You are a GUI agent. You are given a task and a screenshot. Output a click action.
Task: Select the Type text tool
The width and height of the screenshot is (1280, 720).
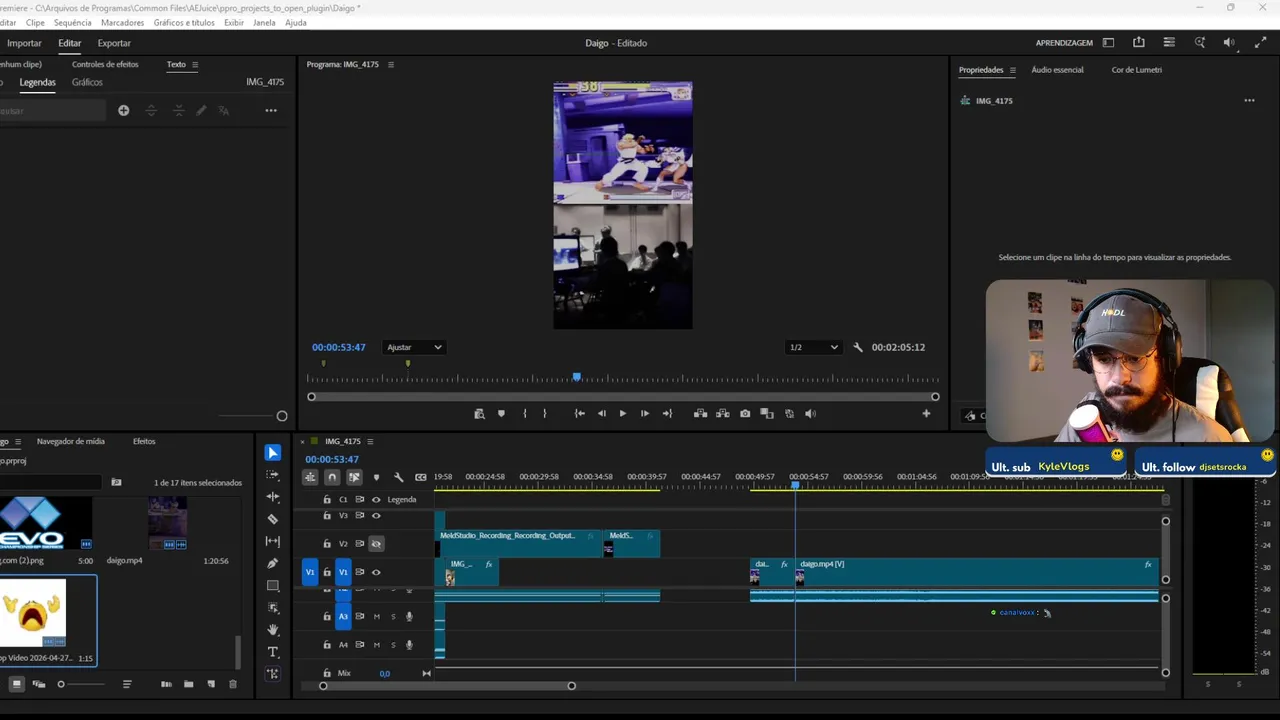tap(273, 652)
